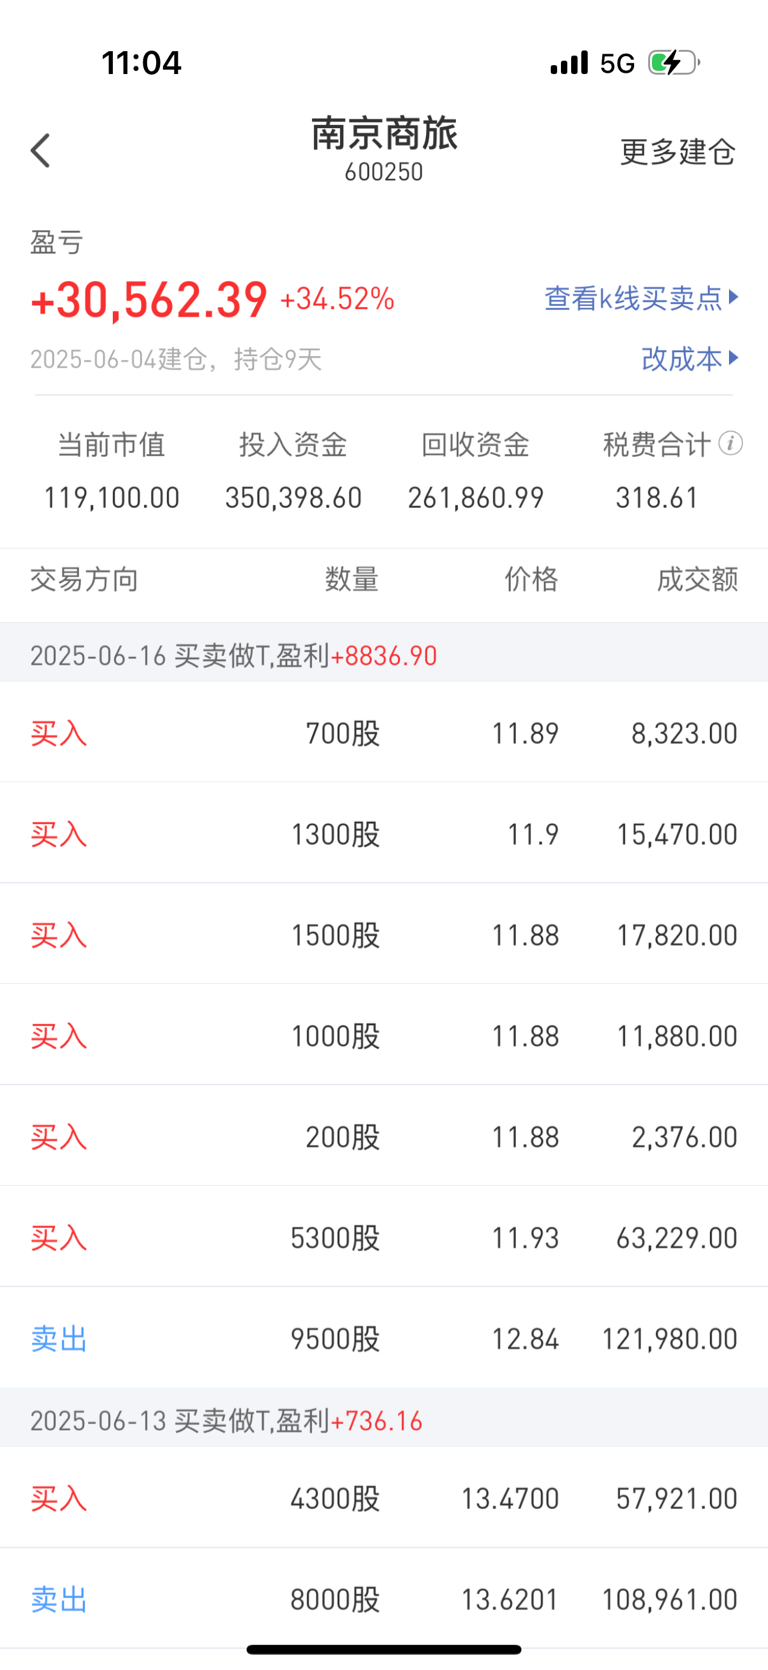
Task: Tap the 5G signal status icon
Action: (x=617, y=63)
